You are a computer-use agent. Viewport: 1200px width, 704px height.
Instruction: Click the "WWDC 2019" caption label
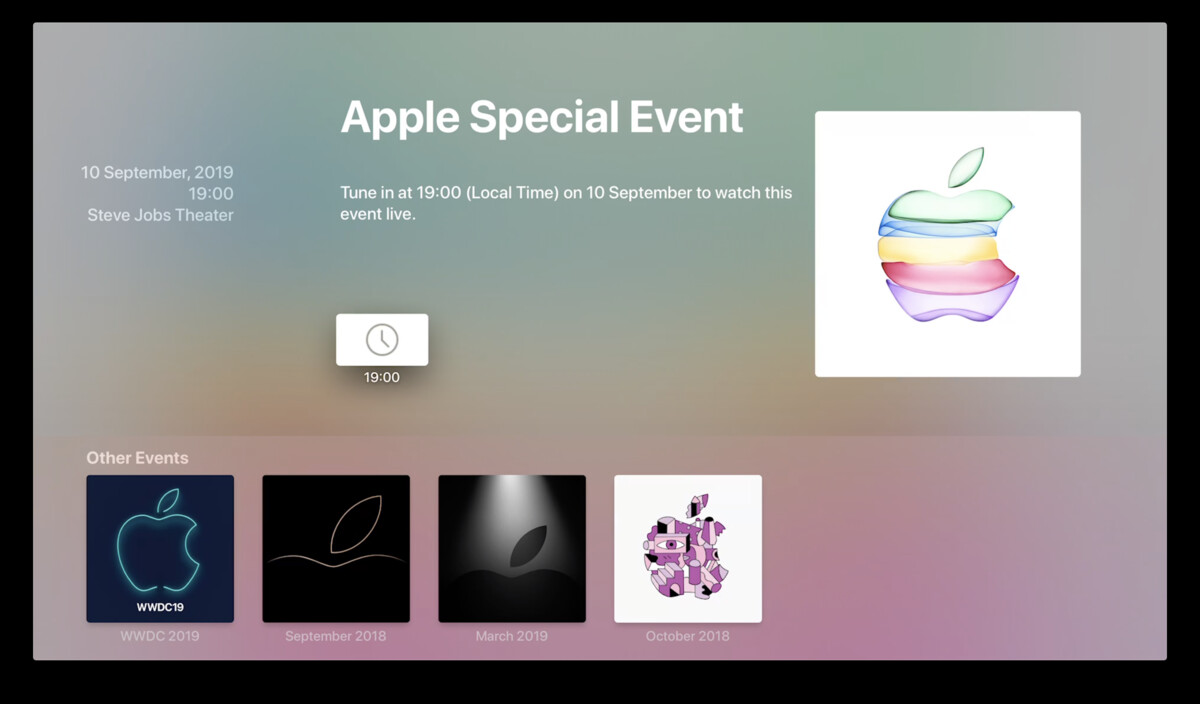coord(160,636)
